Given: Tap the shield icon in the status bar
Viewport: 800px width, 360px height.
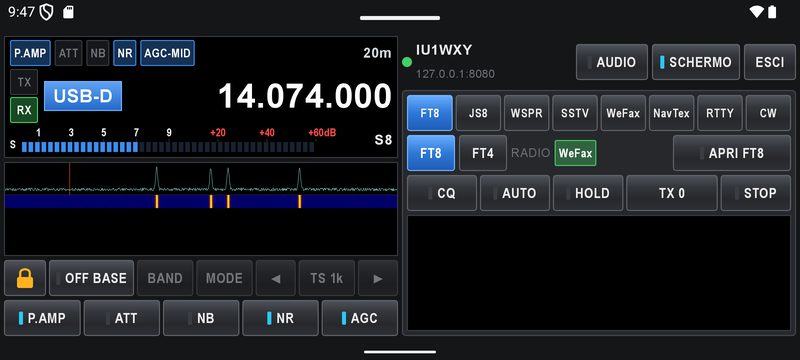Looking at the screenshot, I should pyautogui.click(x=46, y=12).
